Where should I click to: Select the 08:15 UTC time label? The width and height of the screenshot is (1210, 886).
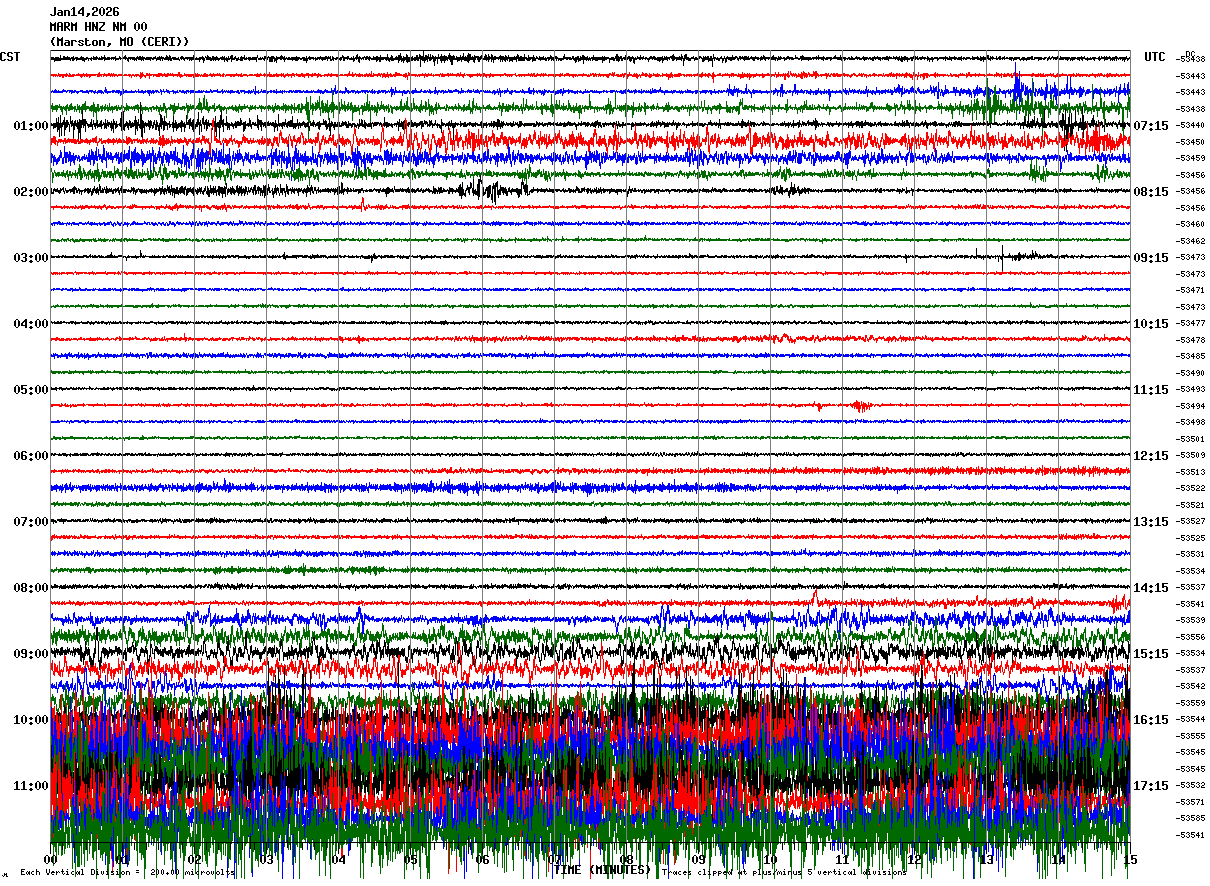coord(1151,191)
